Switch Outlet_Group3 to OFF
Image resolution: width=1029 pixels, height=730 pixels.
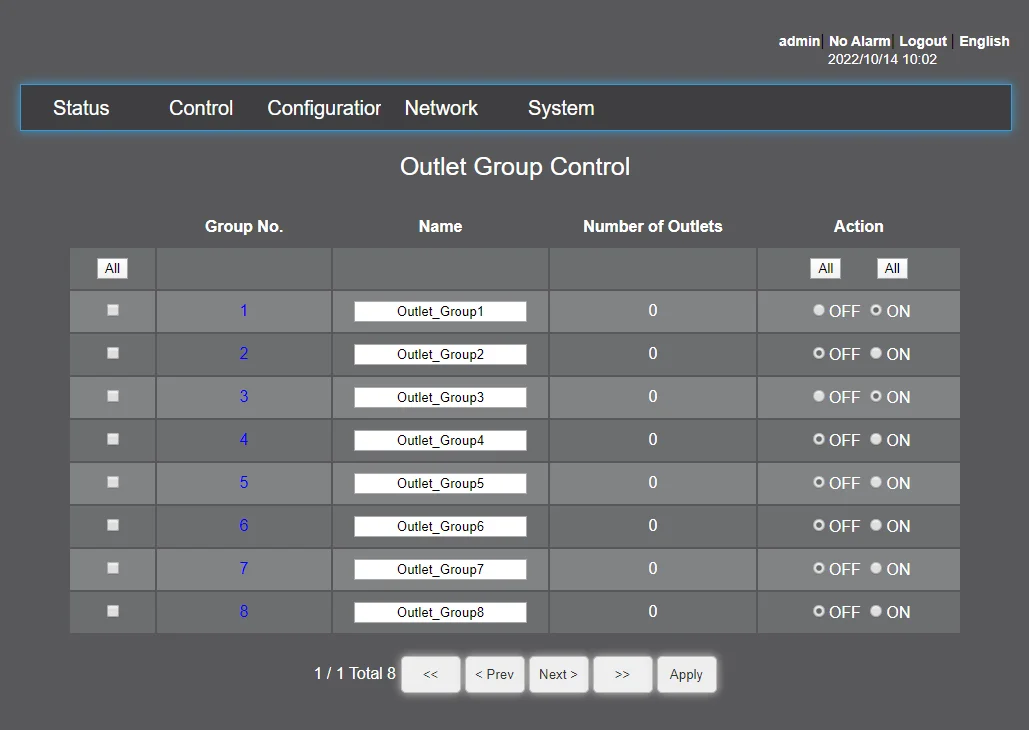(x=820, y=396)
